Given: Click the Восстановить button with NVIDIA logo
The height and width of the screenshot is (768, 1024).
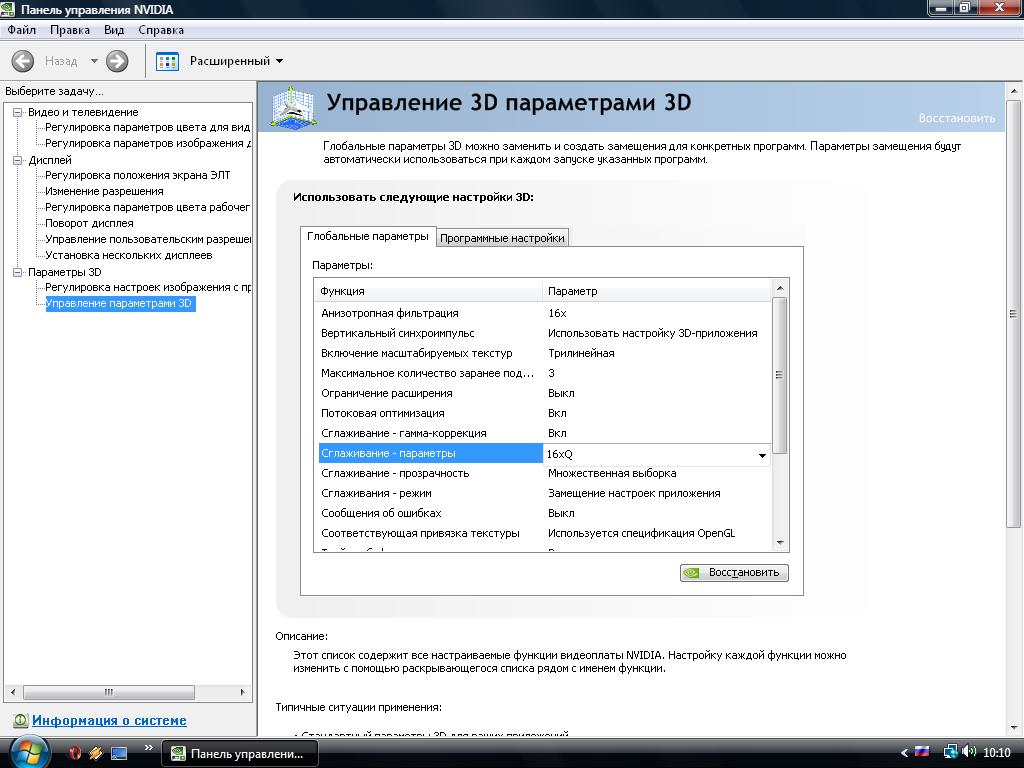Looking at the screenshot, I should coord(734,573).
